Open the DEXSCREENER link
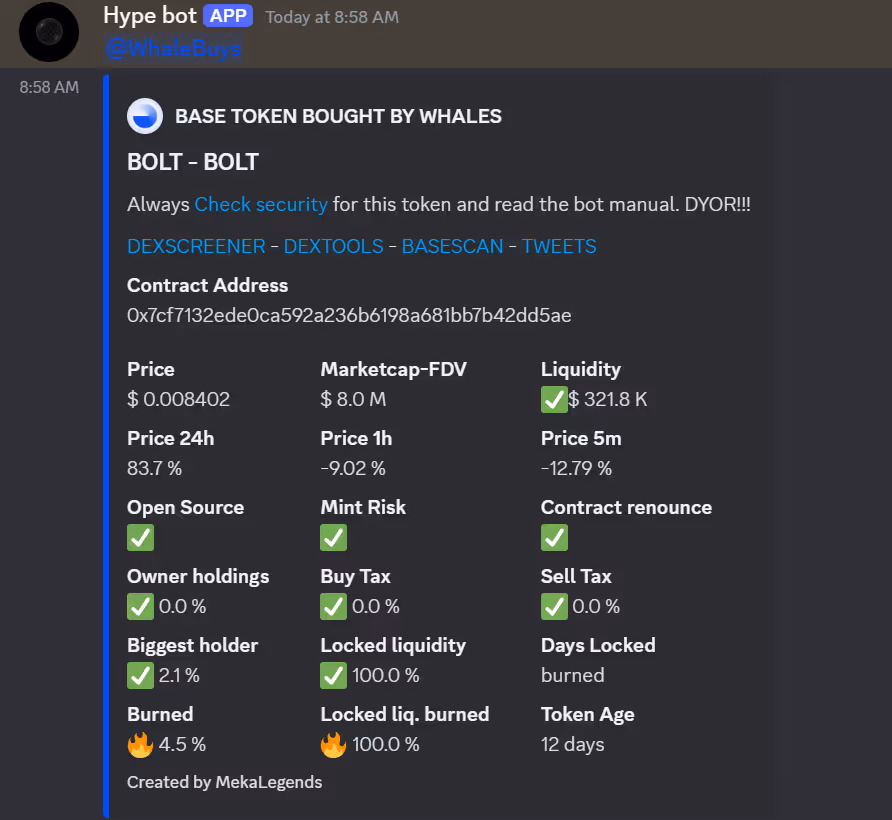The image size is (892, 820). pyautogui.click(x=196, y=246)
